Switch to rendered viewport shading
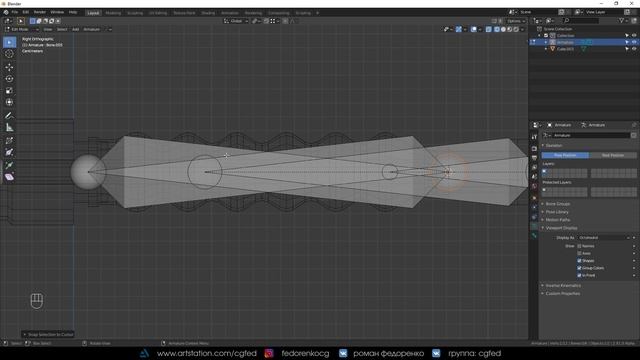Image resolution: width=640 pixels, height=360 pixels. point(516,29)
